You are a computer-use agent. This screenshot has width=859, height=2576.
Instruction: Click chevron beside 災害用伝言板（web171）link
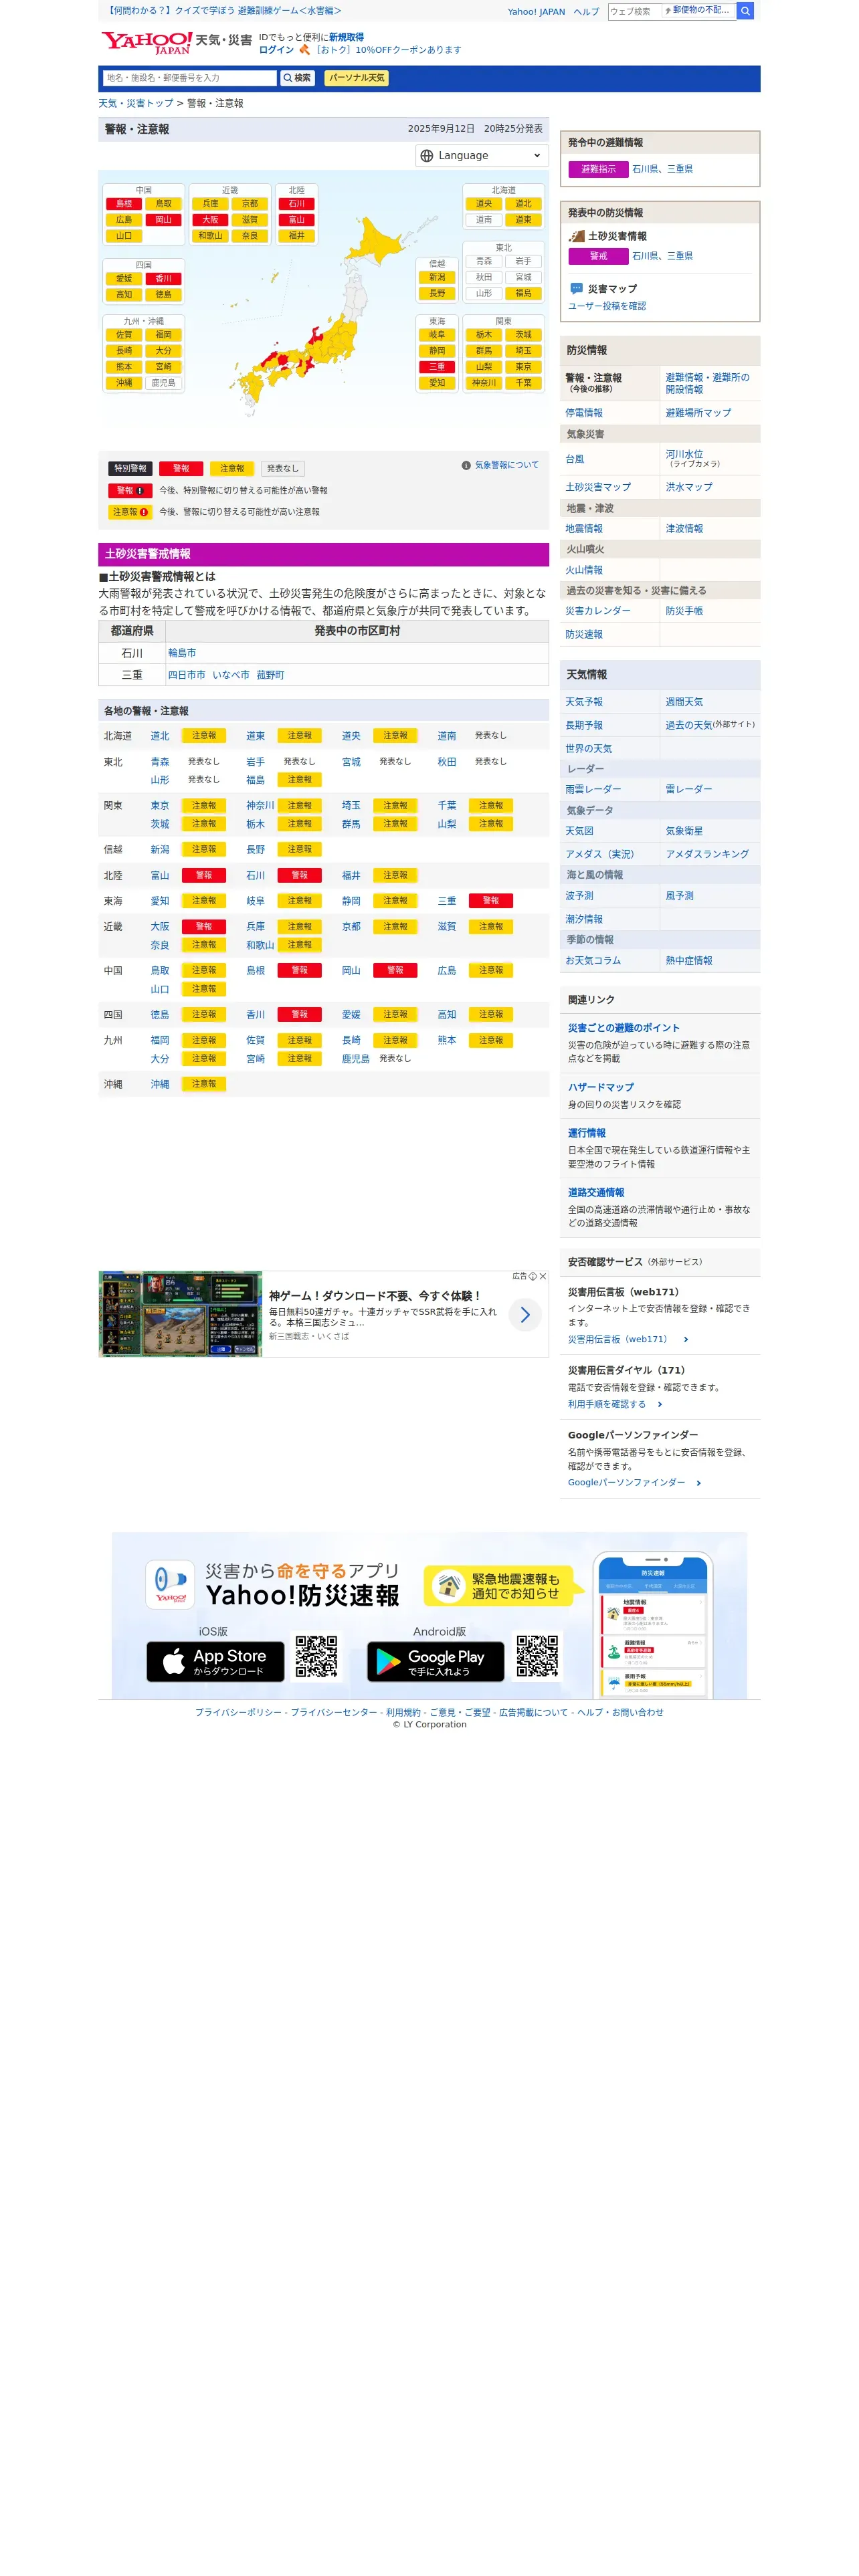[685, 1340]
